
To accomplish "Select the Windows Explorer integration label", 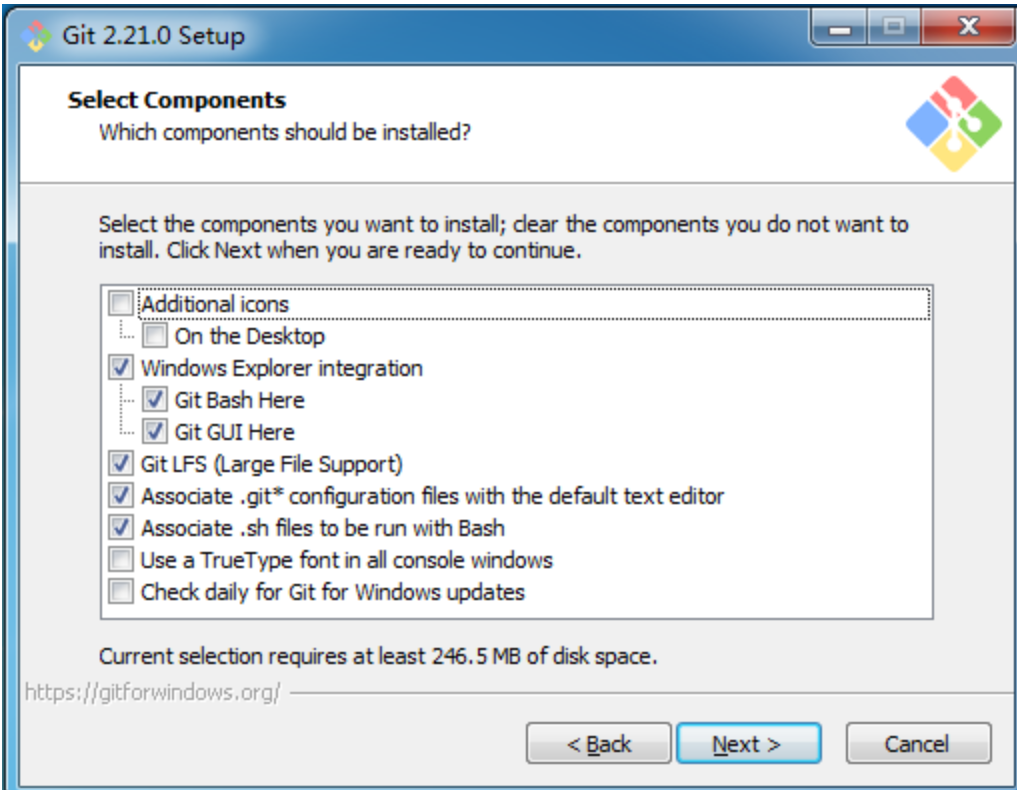I will [x=281, y=368].
